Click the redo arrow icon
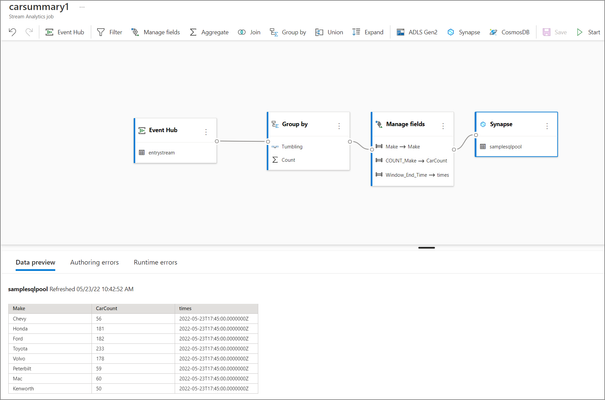 click(x=29, y=32)
